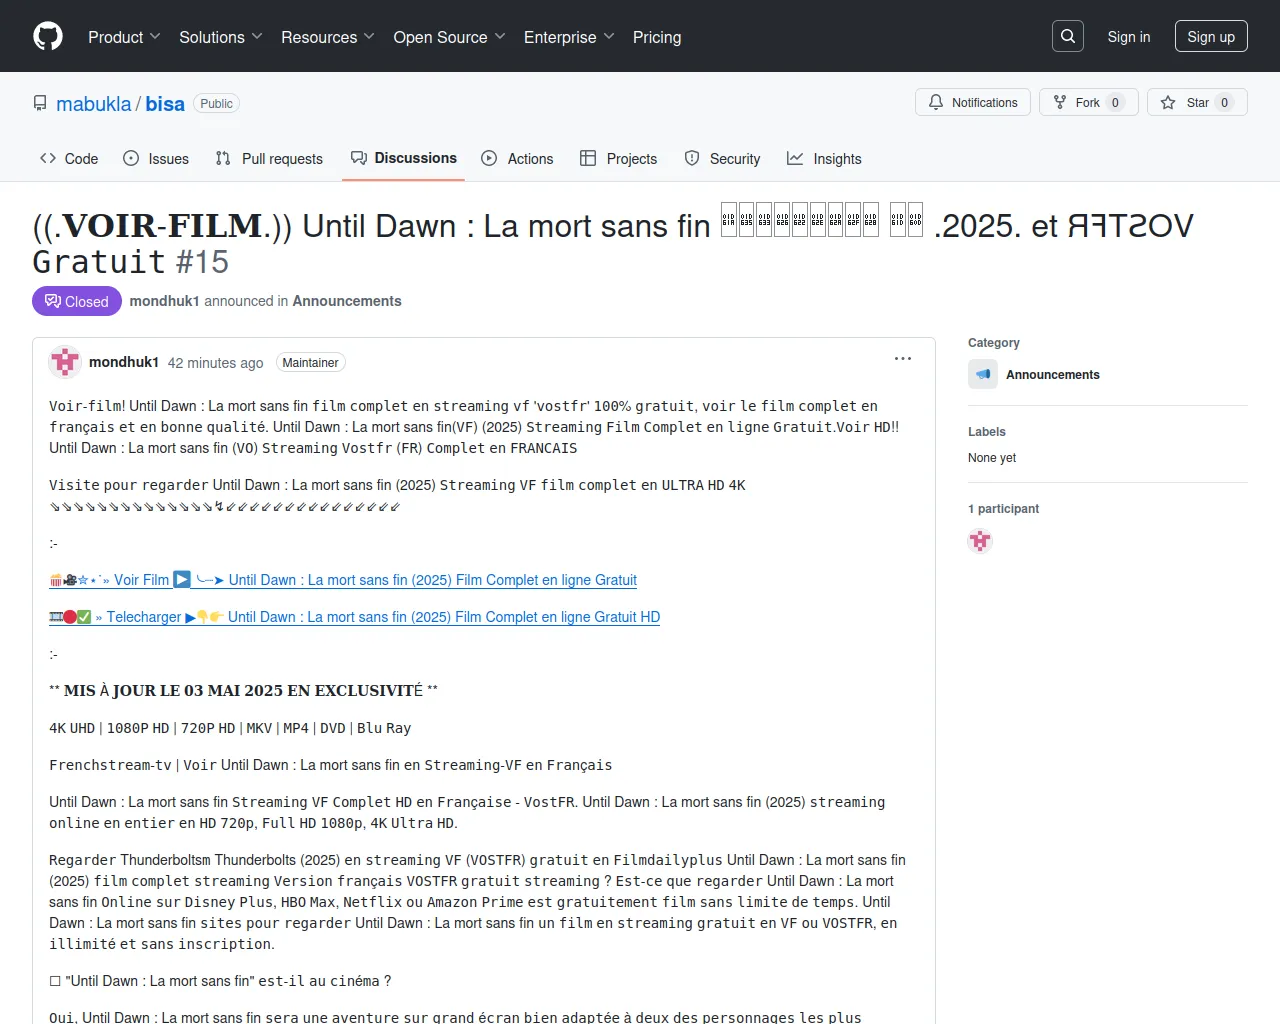Click the Announcements megaphone category icon

pyautogui.click(x=983, y=374)
